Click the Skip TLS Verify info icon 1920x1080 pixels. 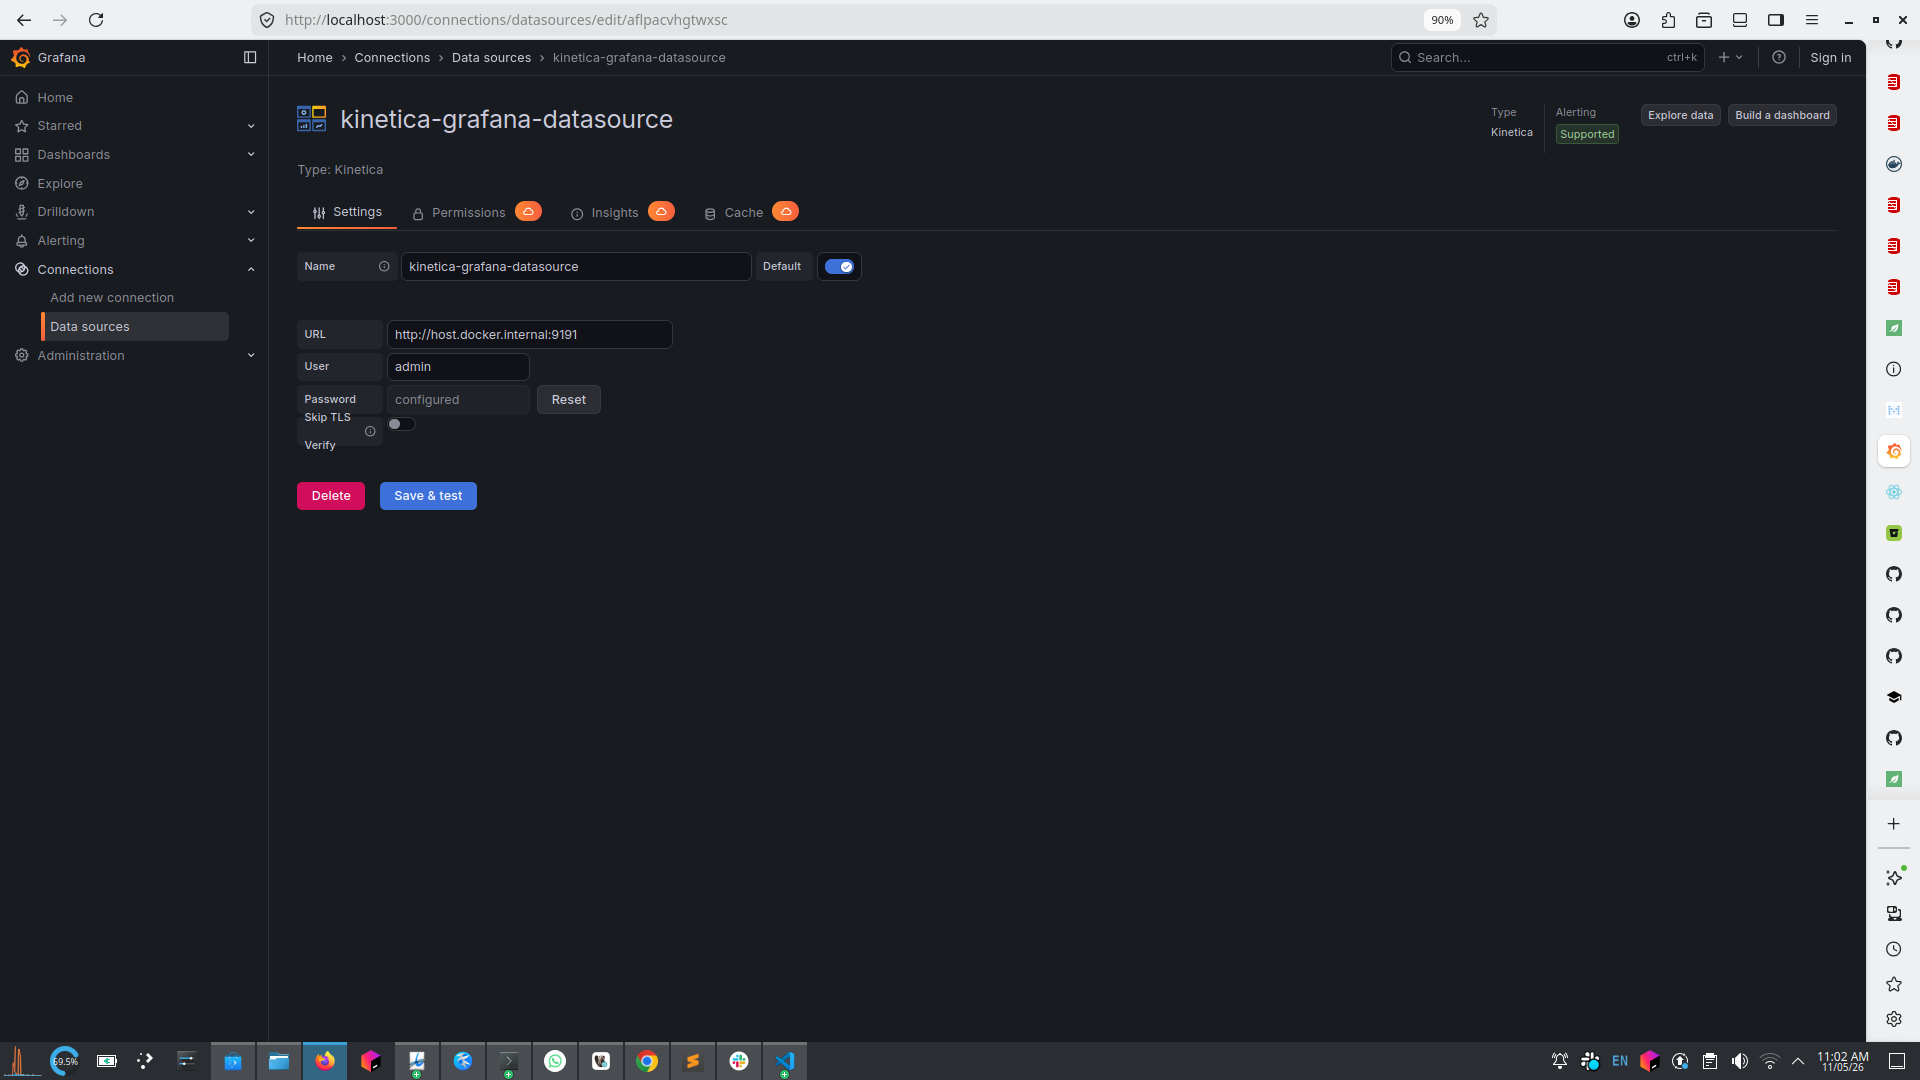pyautogui.click(x=370, y=432)
